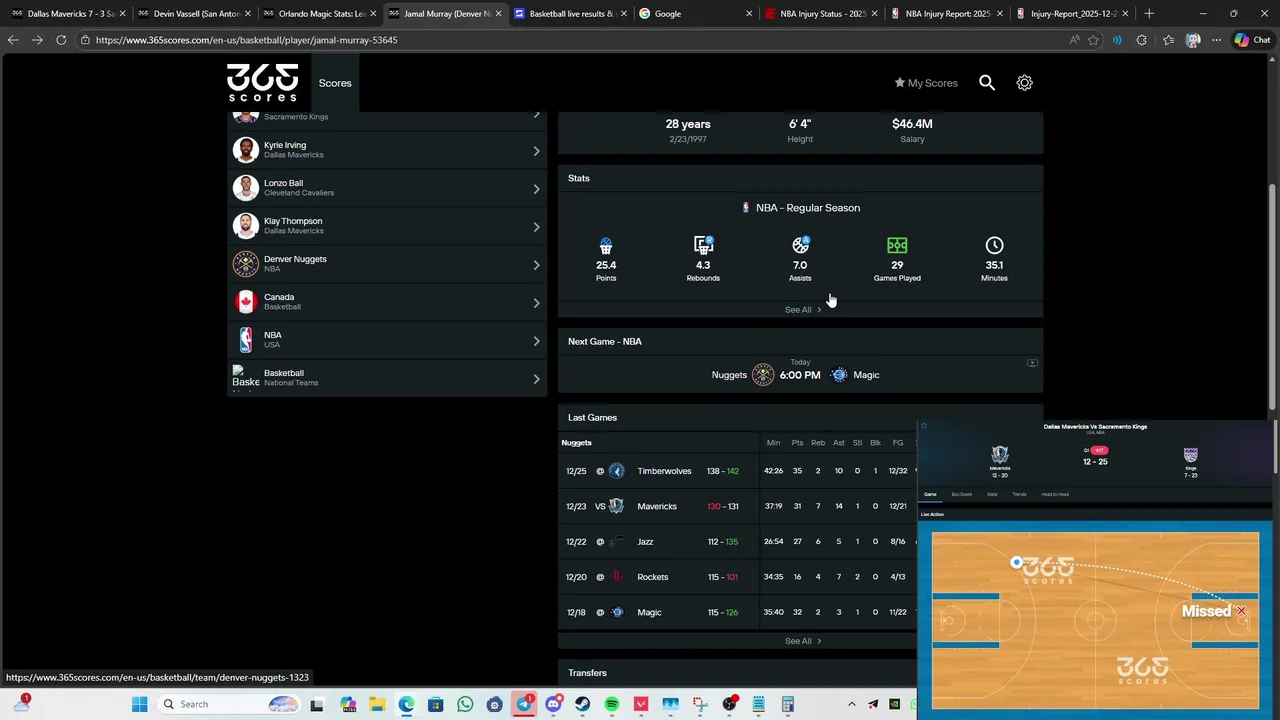The width and height of the screenshot is (1280, 720).
Task: Open the 12/25 Timberwolves game row
Action: (737, 471)
